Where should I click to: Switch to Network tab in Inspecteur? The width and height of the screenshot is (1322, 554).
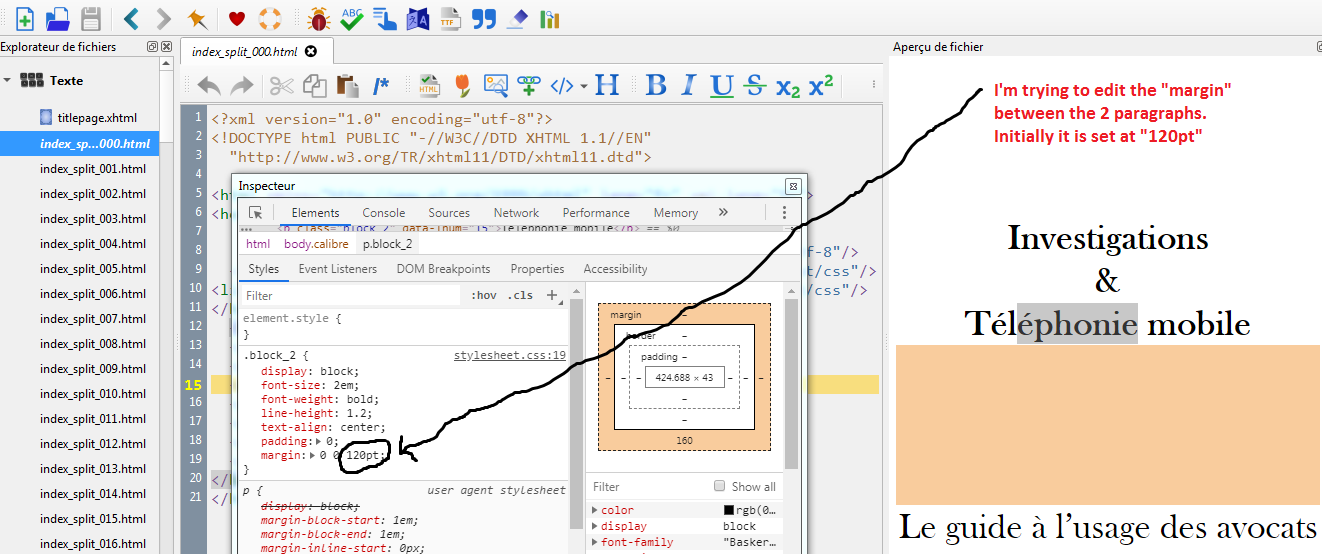coord(516,213)
